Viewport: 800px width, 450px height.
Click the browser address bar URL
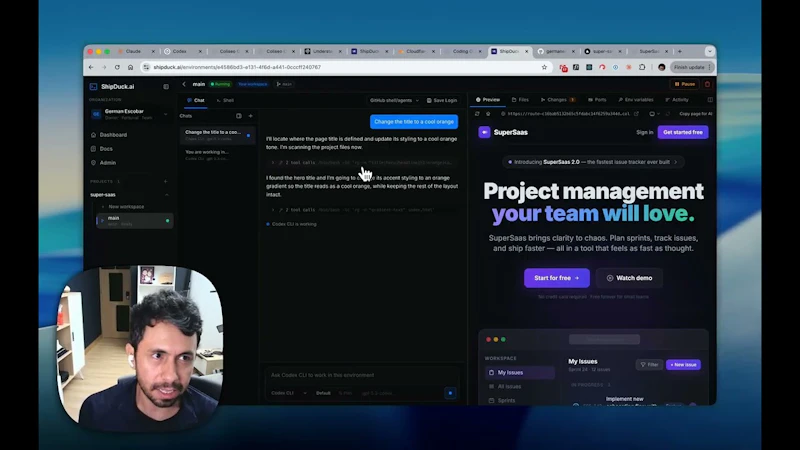[237, 67]
